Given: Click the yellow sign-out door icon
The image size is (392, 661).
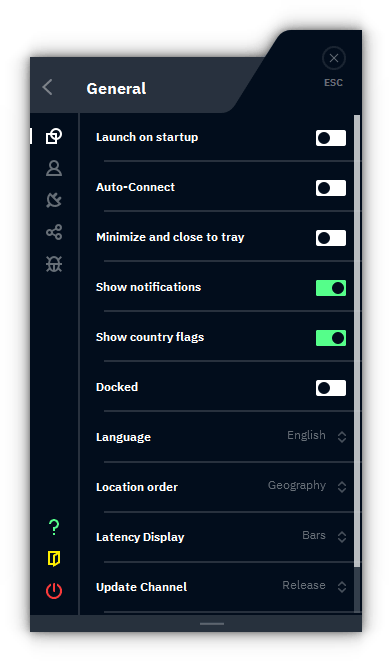Looking at the screenshot, I should (x=54, y=559).
